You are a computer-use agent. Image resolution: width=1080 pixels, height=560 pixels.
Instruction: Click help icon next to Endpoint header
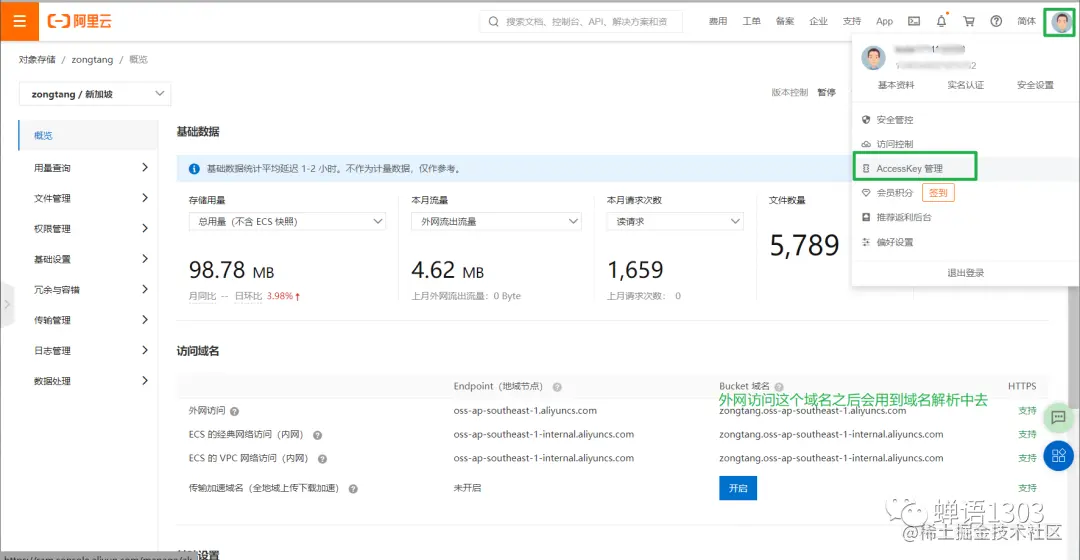point(557,387)
